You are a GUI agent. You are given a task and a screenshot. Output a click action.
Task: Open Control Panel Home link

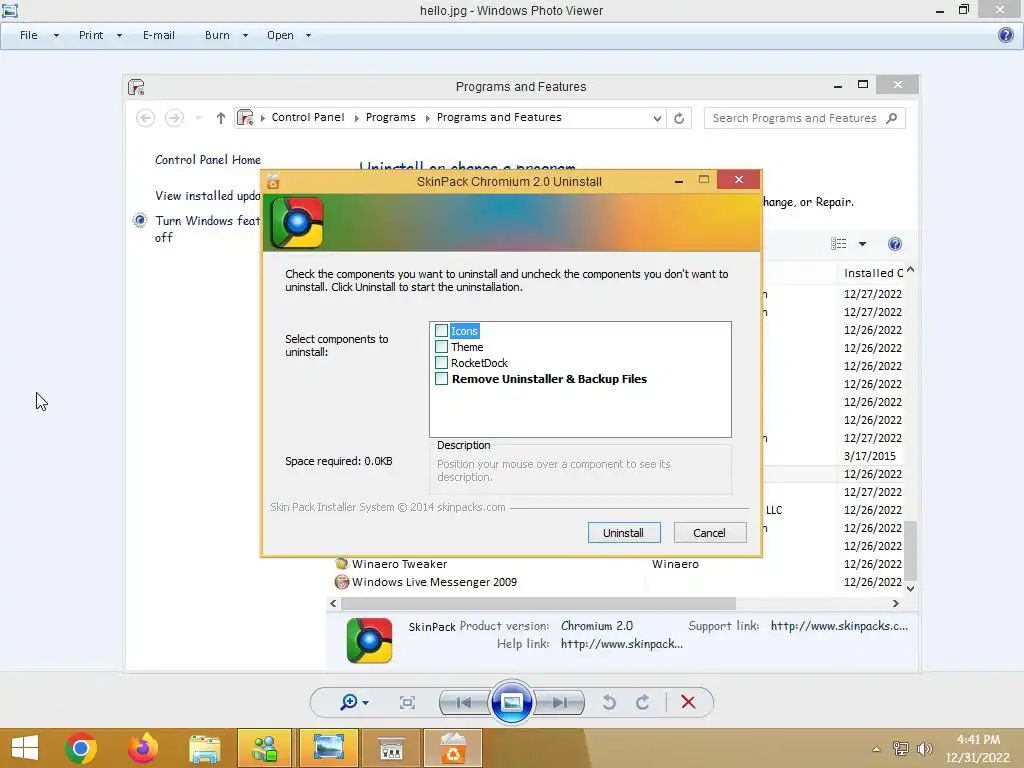(208, 160)
